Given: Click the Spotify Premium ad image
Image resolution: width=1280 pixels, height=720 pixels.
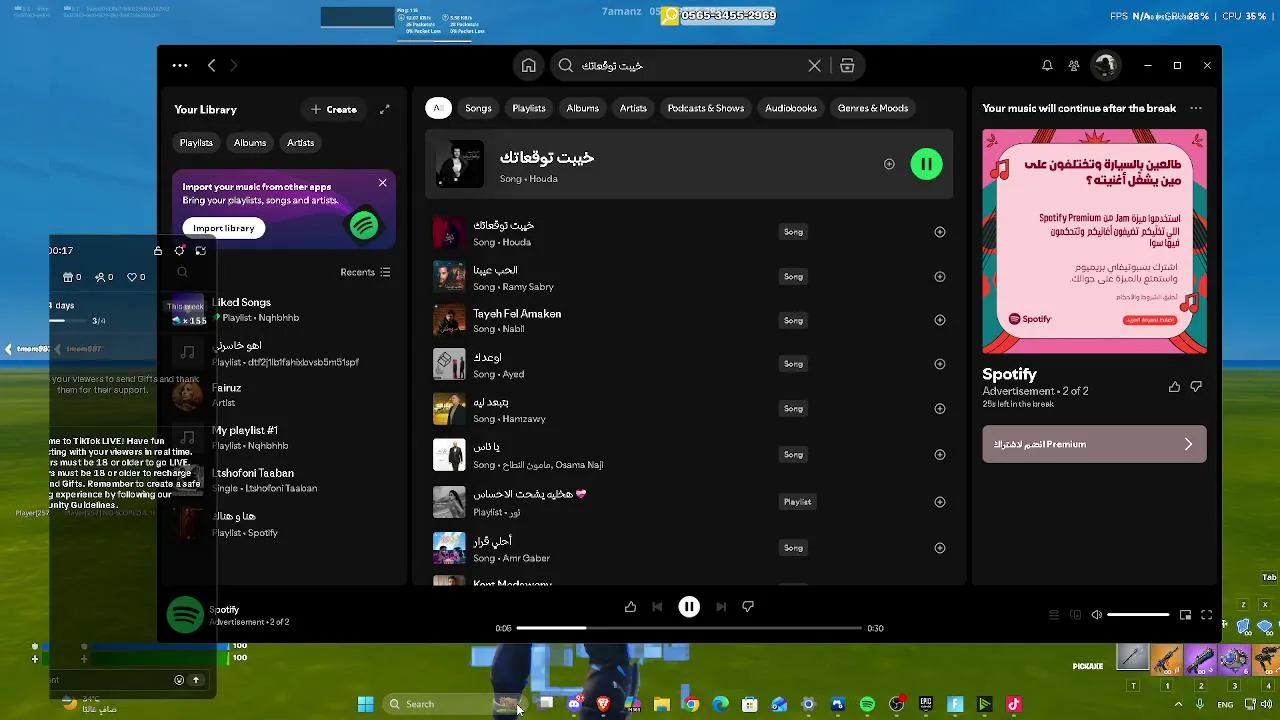Looking at the screenshot, I should [1094, 241].
